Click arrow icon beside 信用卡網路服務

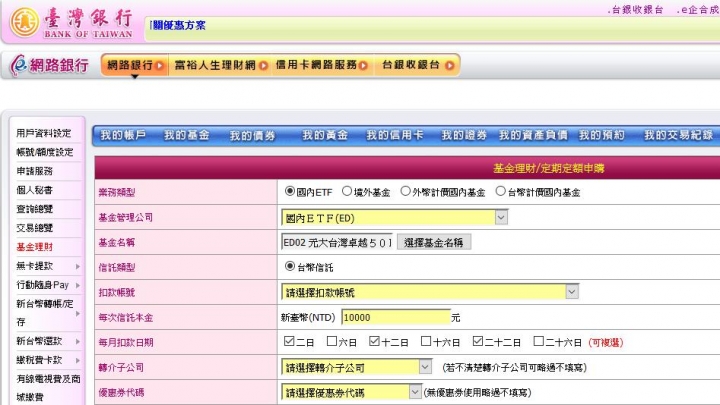pyautogui.click(x=363, y=66)
